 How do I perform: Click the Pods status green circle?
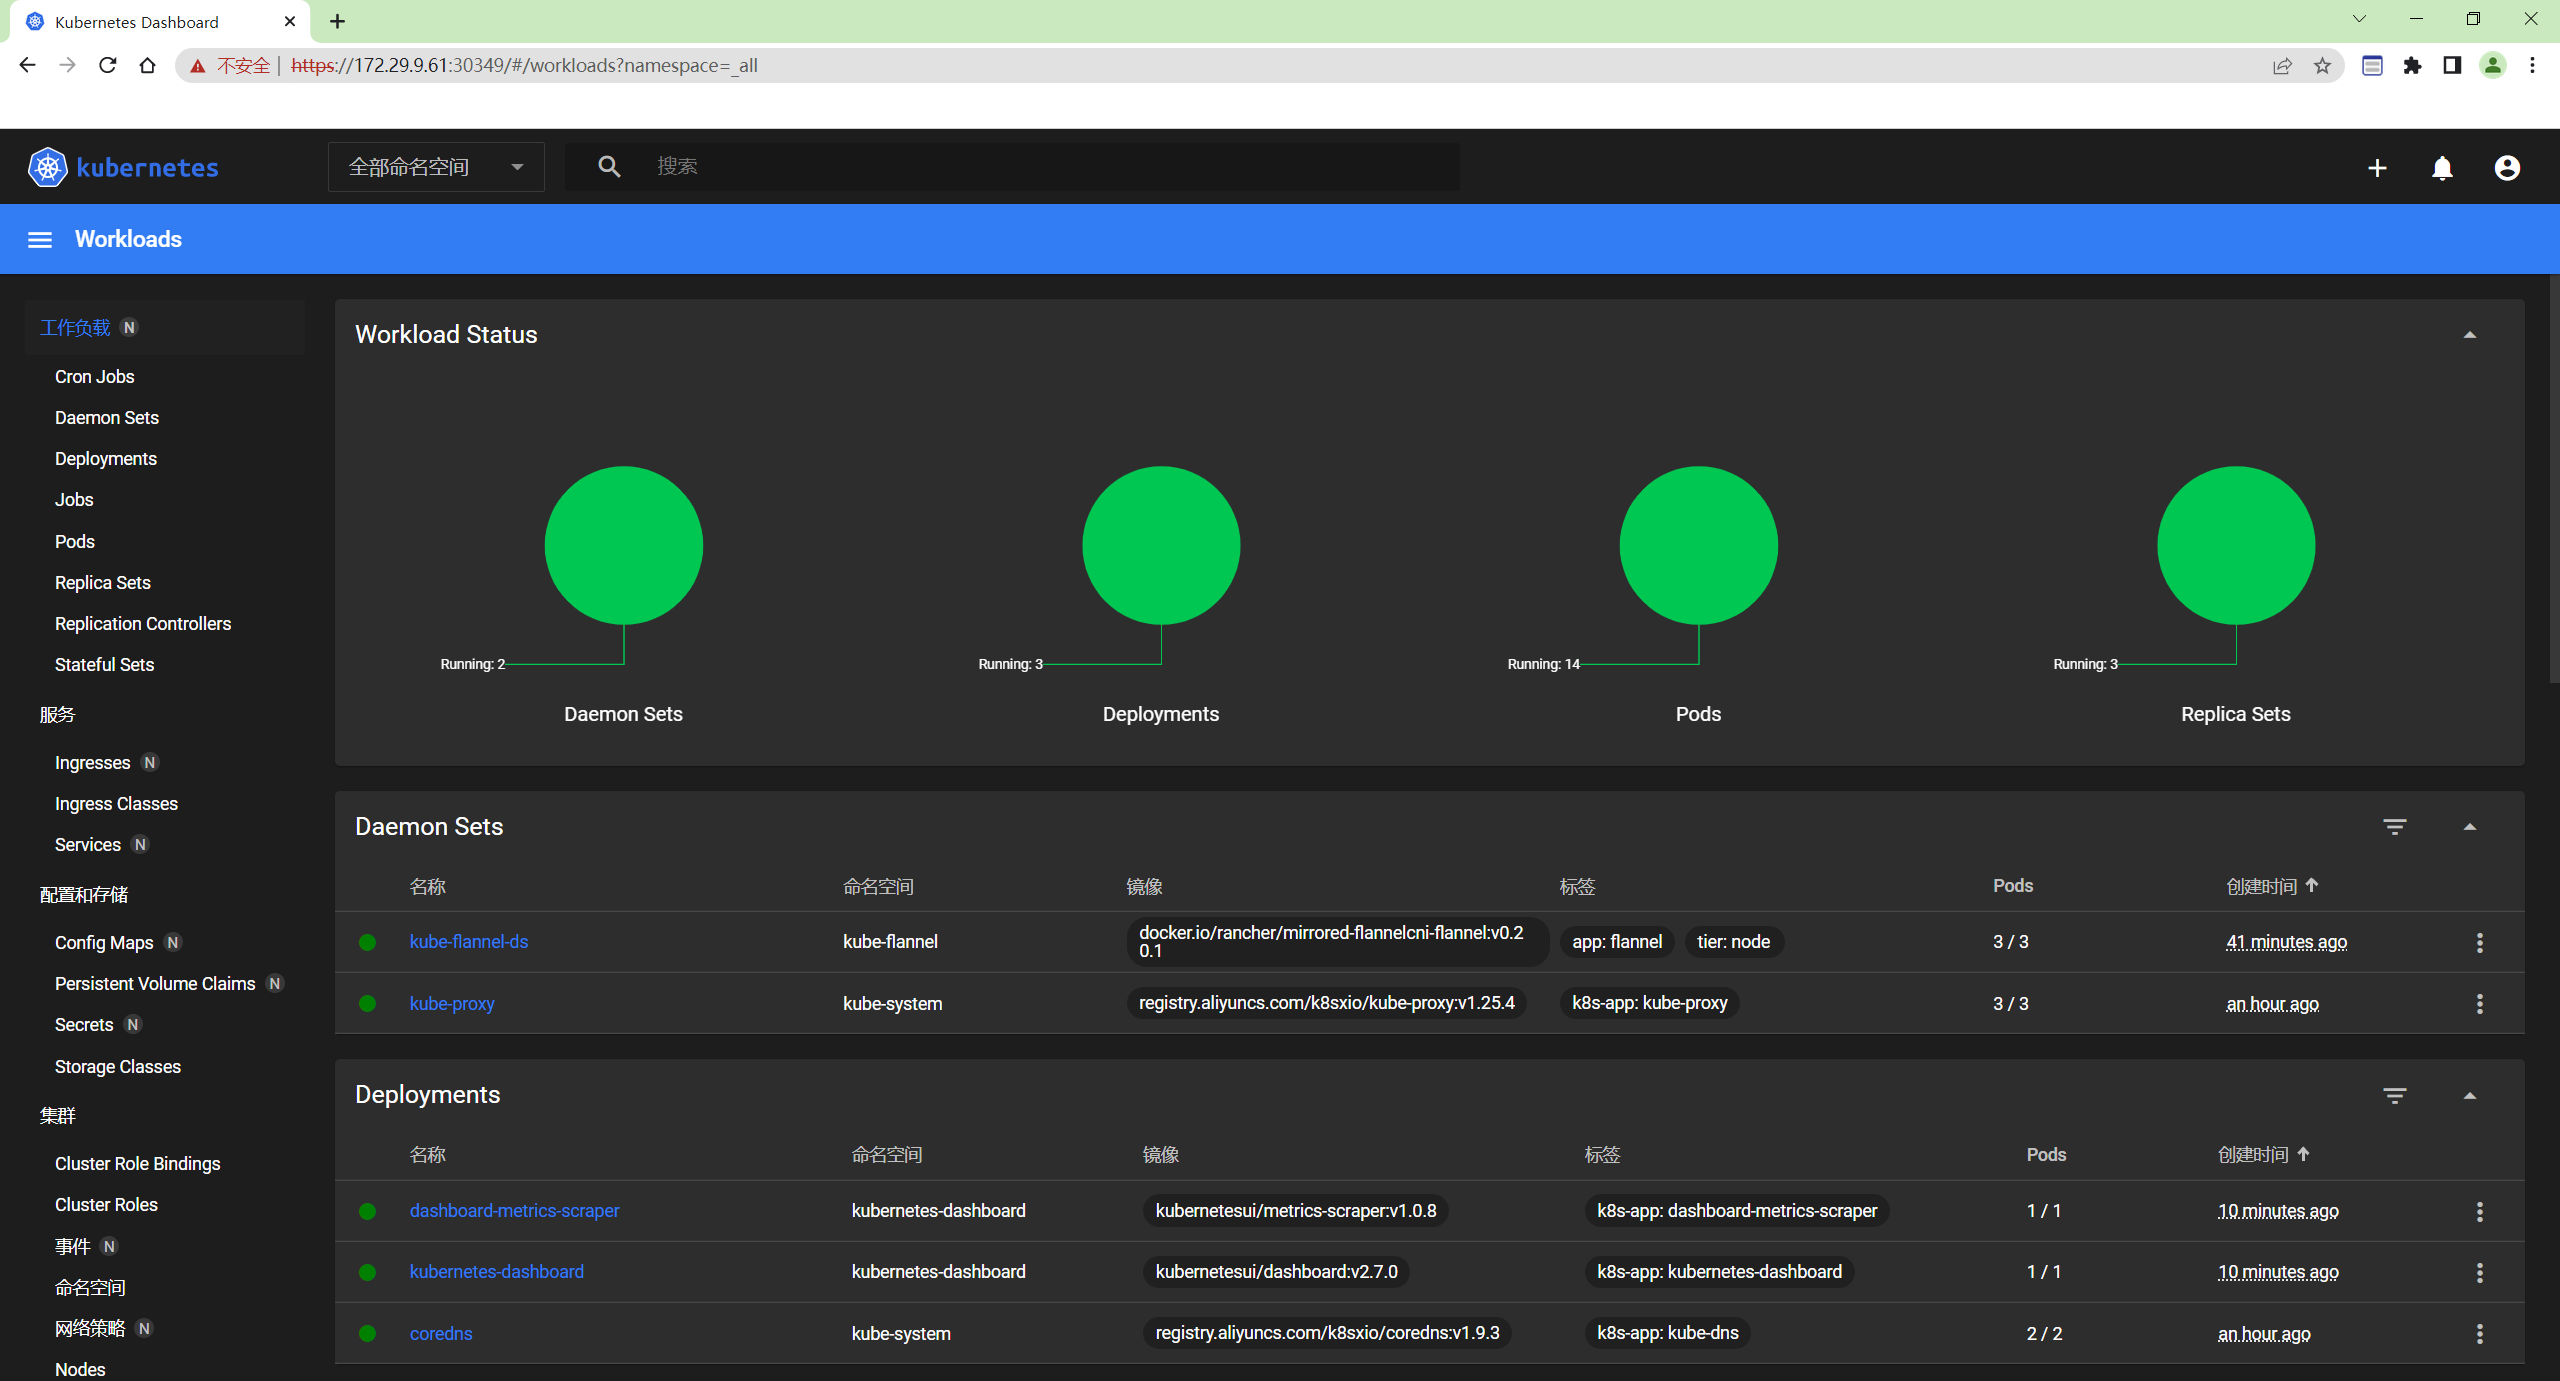pos(1698,545)
